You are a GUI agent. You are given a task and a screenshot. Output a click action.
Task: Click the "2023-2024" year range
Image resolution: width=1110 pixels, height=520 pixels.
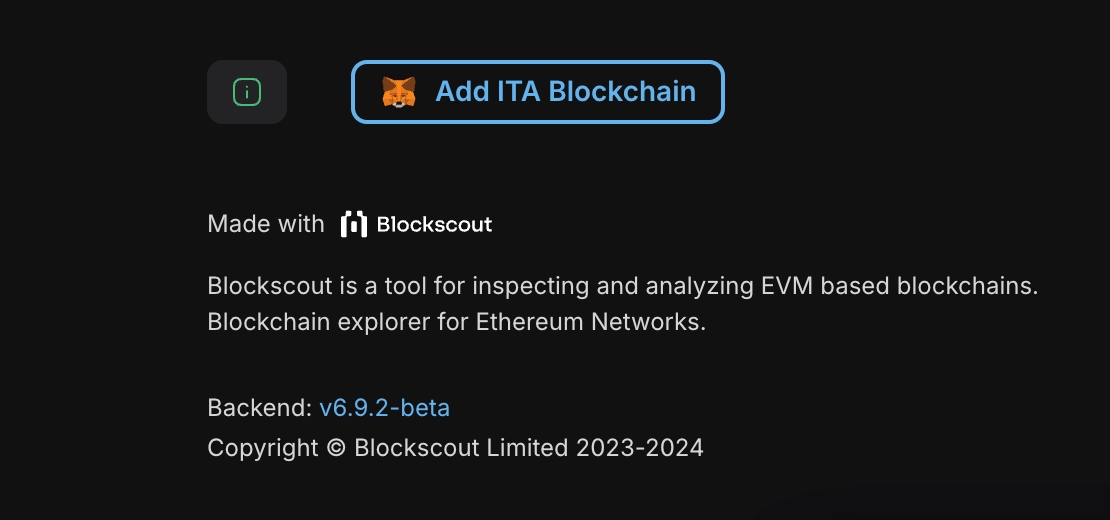640,447
